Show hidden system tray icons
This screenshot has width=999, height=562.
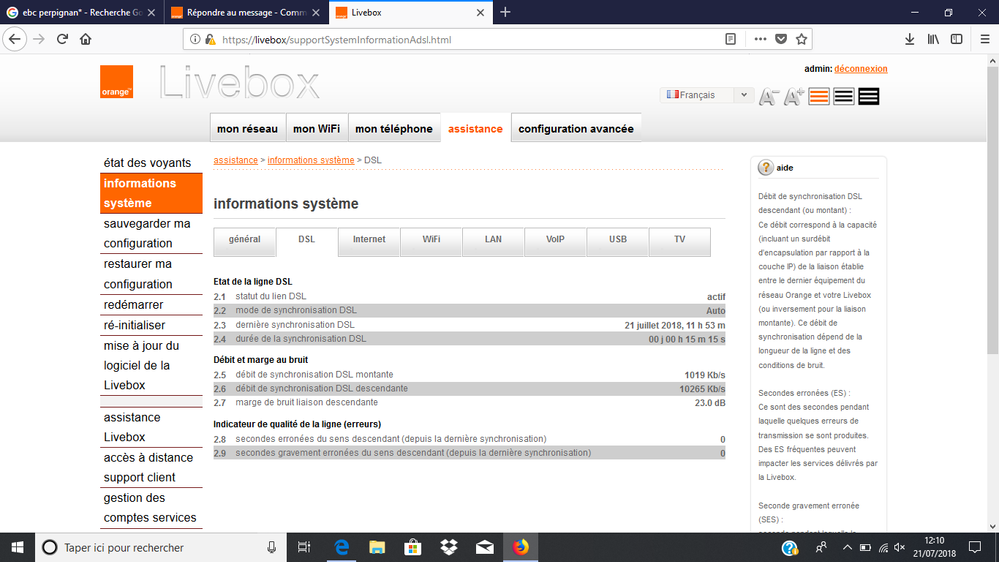[x=847, y=547]
